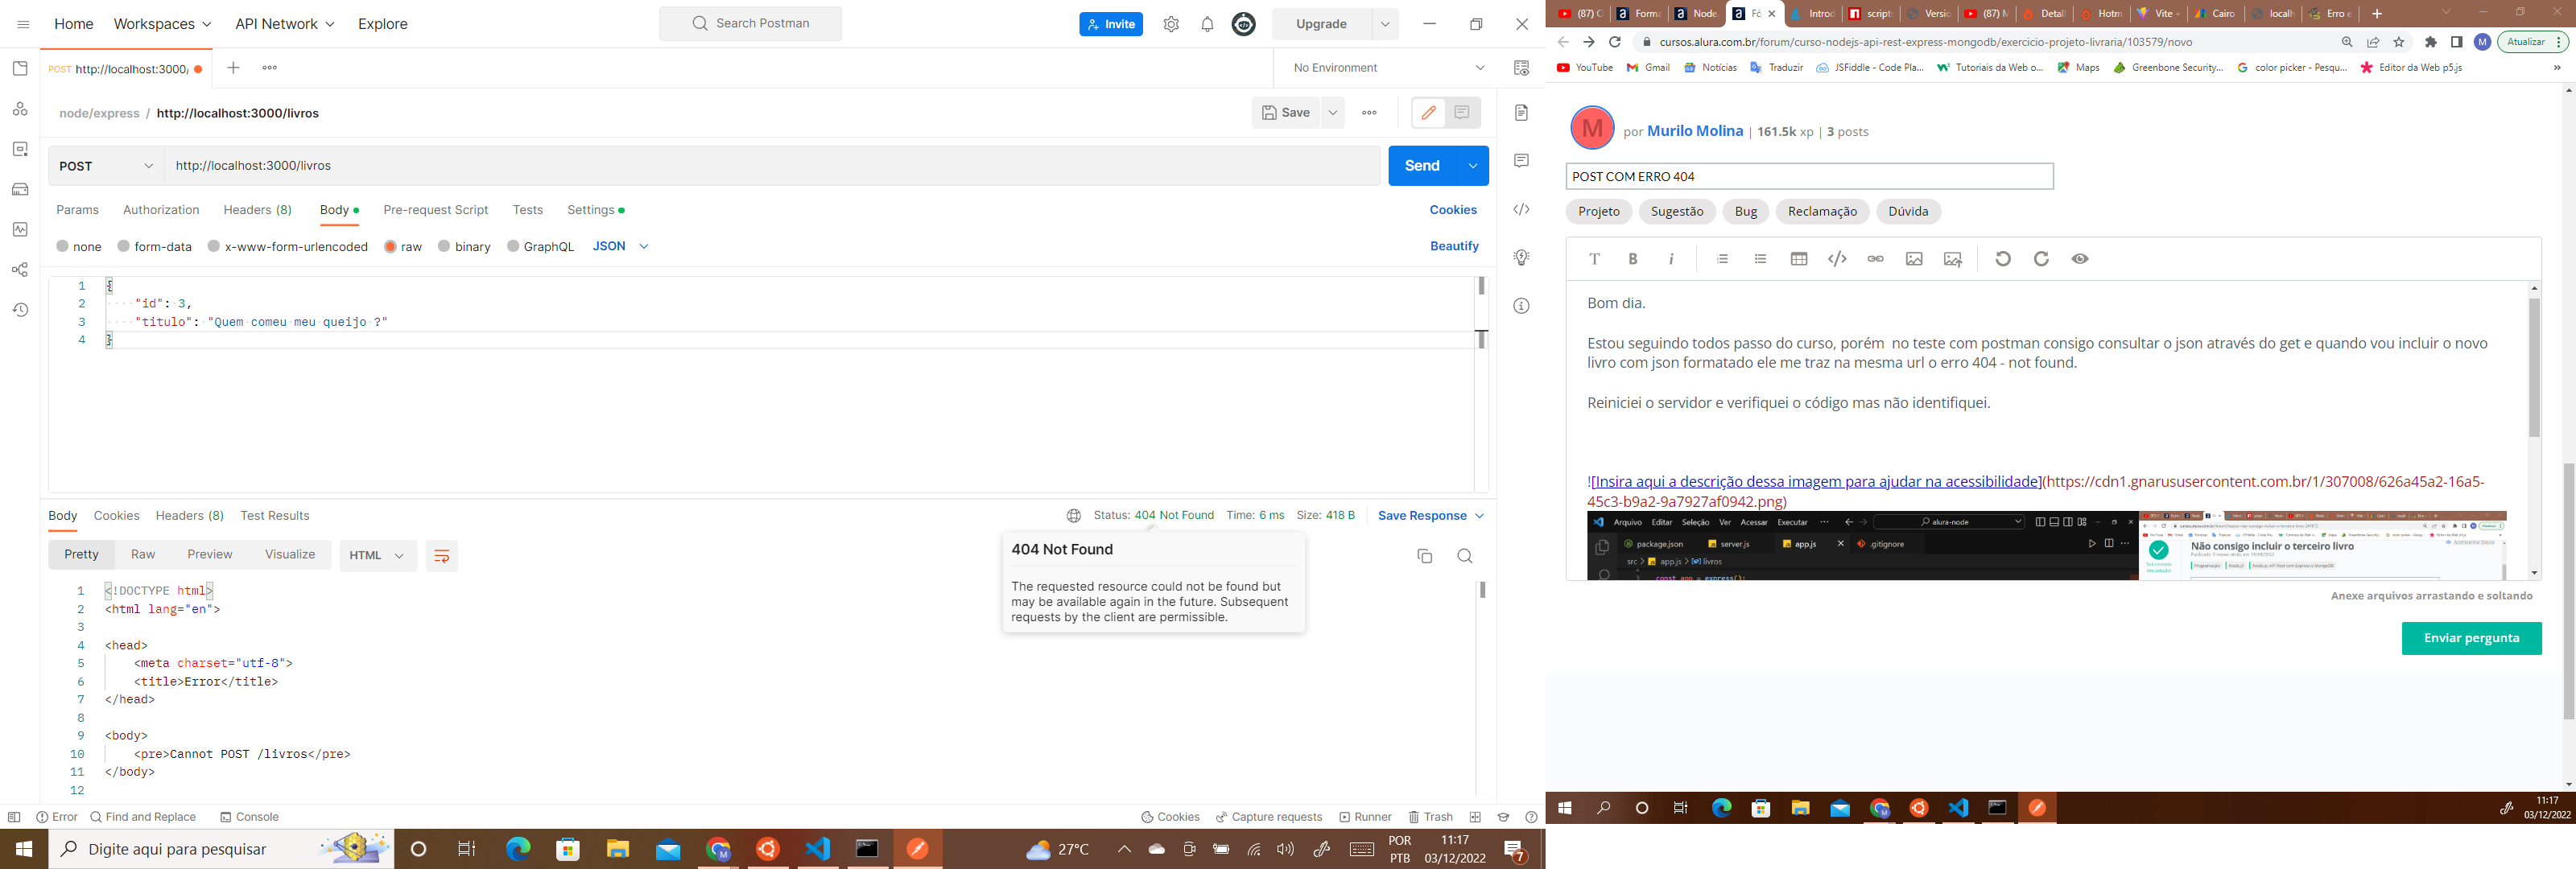Open the Postman user avatar menu
The height and width of the screenshot is (869, 2576).
point(1243,24)
